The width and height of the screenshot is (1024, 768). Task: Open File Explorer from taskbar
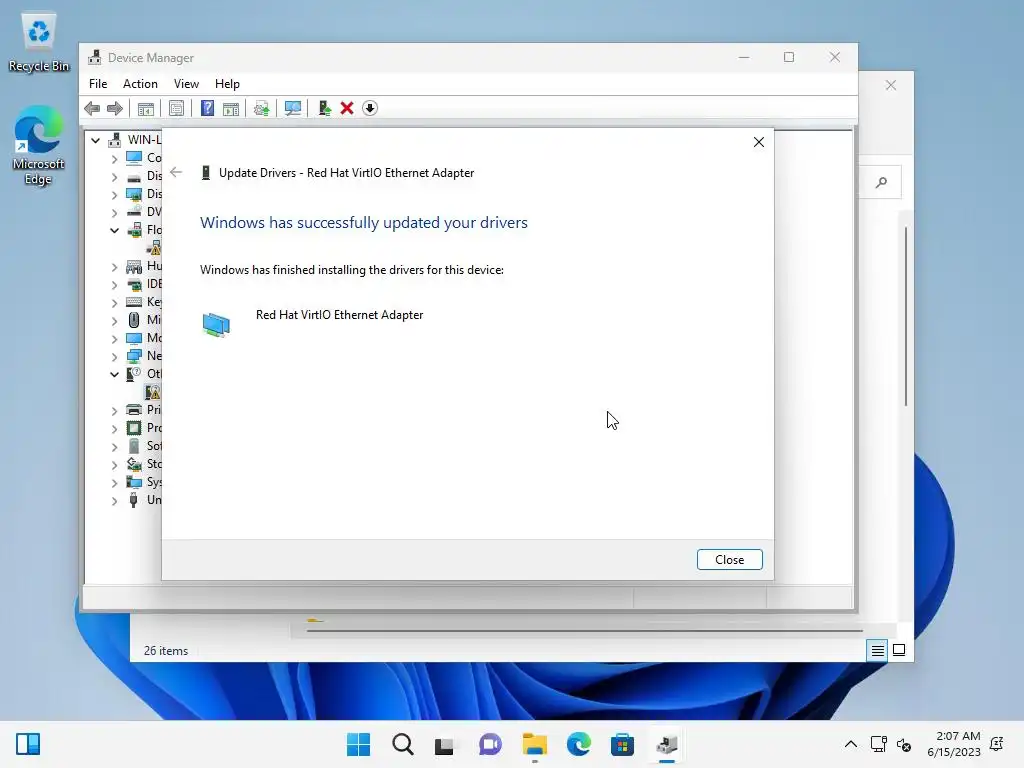tap(534, 744)
